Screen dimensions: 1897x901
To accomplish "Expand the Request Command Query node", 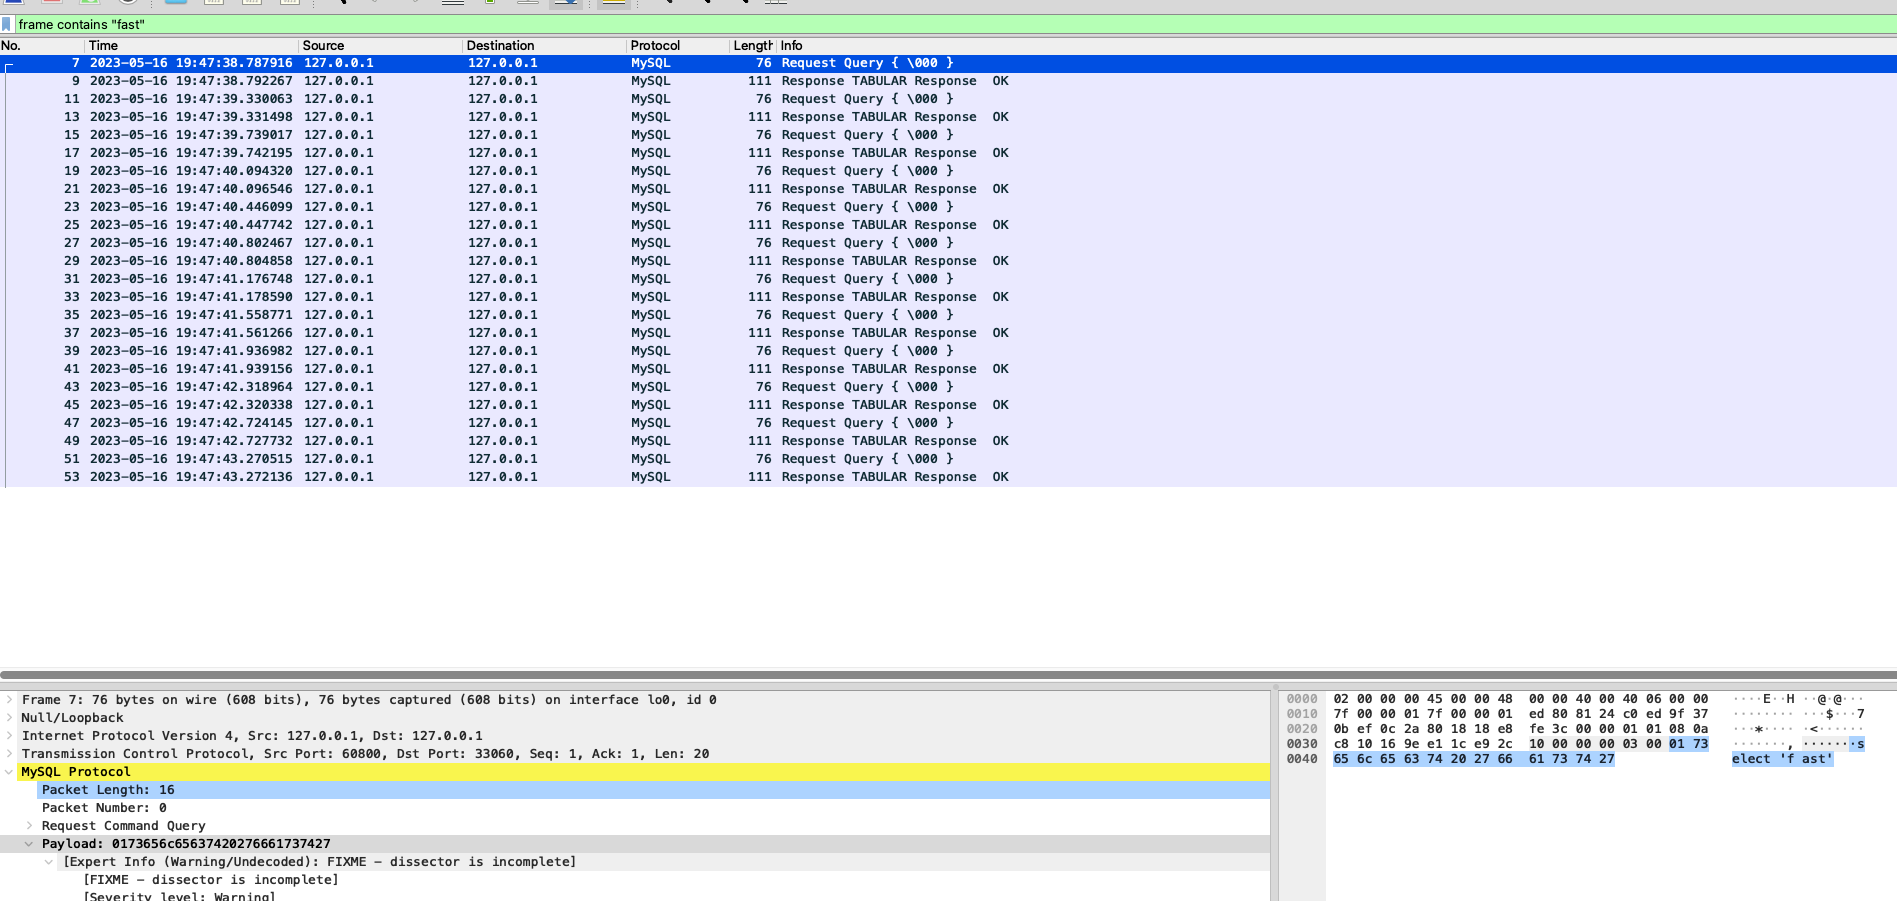I will 30,826.
